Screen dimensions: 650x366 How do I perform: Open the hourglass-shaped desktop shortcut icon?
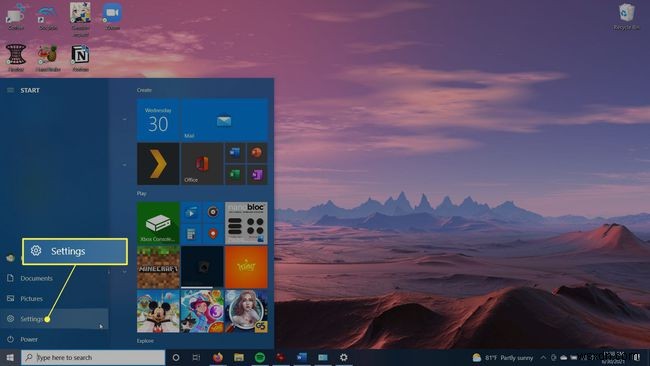pyautogui.click(x=16, y=58)
